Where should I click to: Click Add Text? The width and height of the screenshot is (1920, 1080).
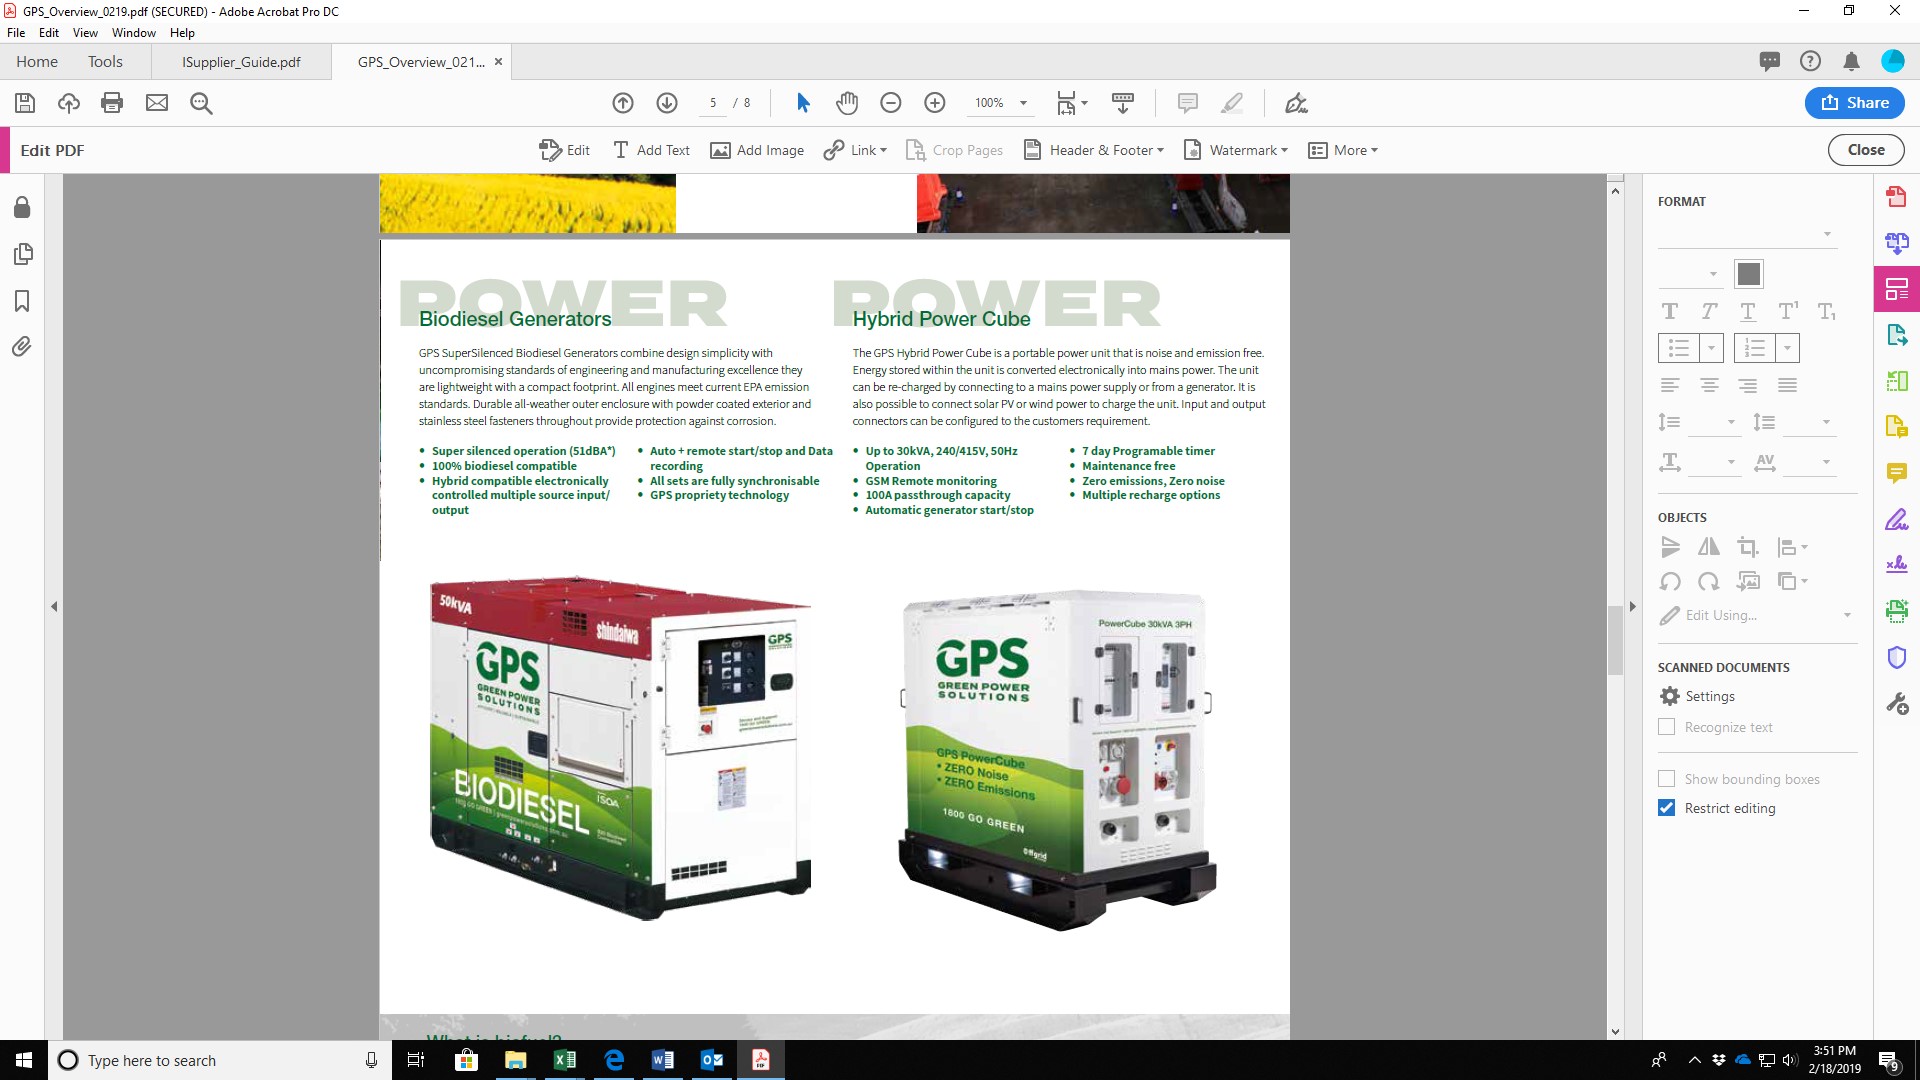(x=651, y=150)
